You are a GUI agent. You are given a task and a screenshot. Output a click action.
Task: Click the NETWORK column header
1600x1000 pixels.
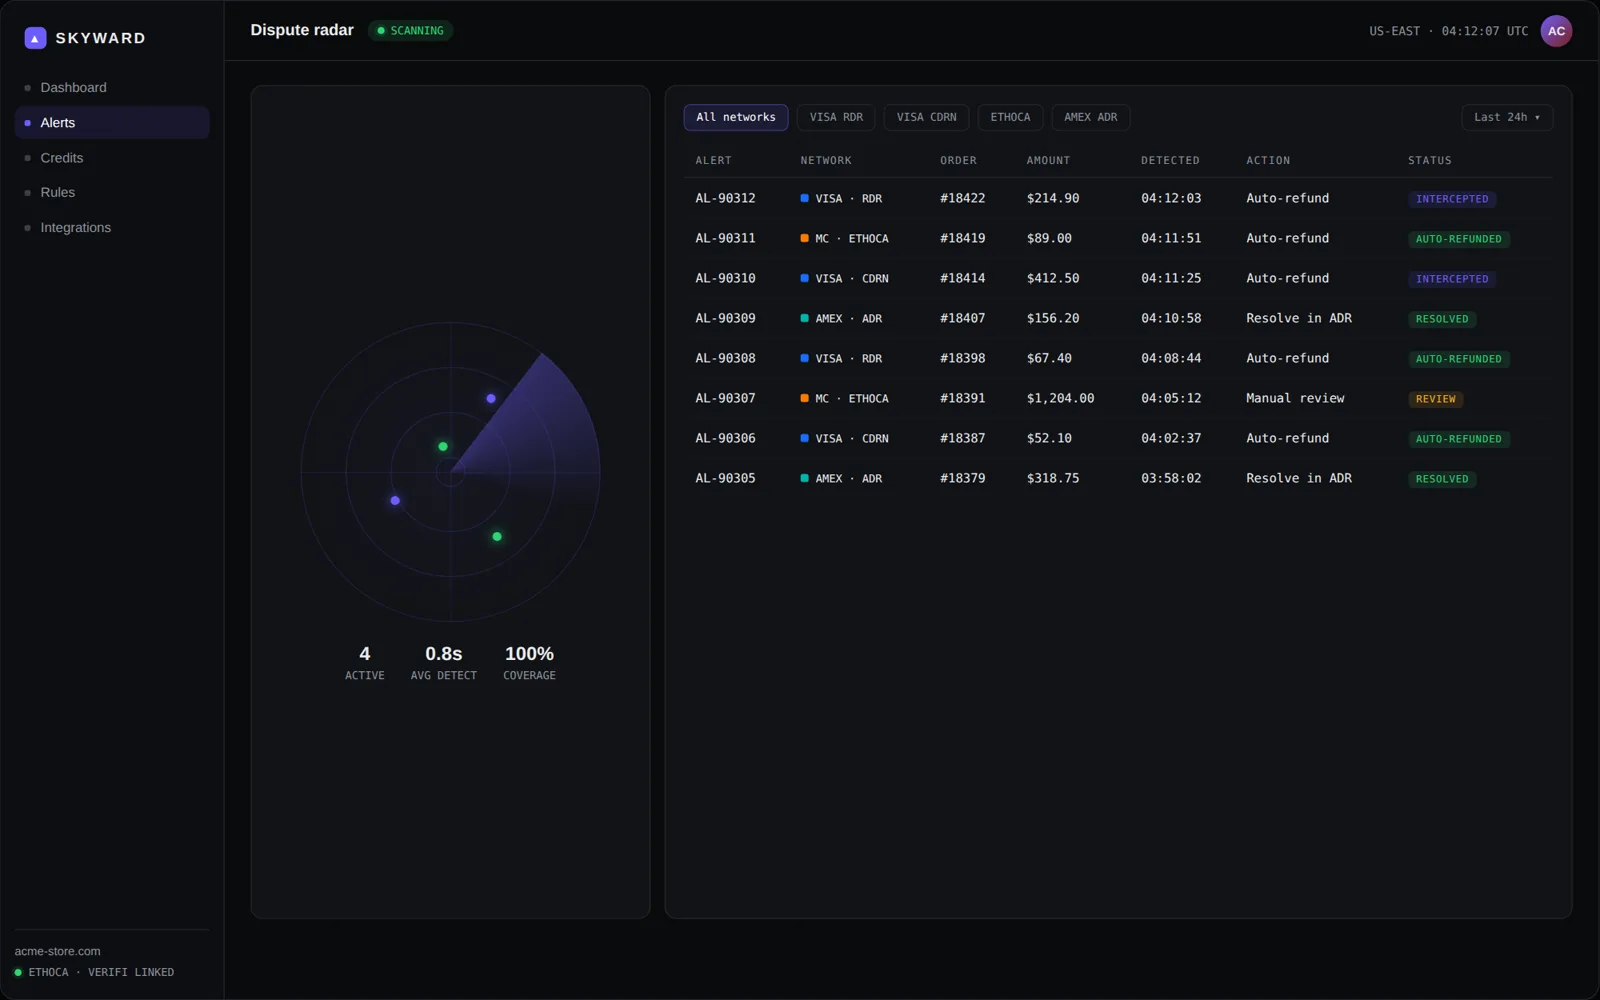coord(826,160)
